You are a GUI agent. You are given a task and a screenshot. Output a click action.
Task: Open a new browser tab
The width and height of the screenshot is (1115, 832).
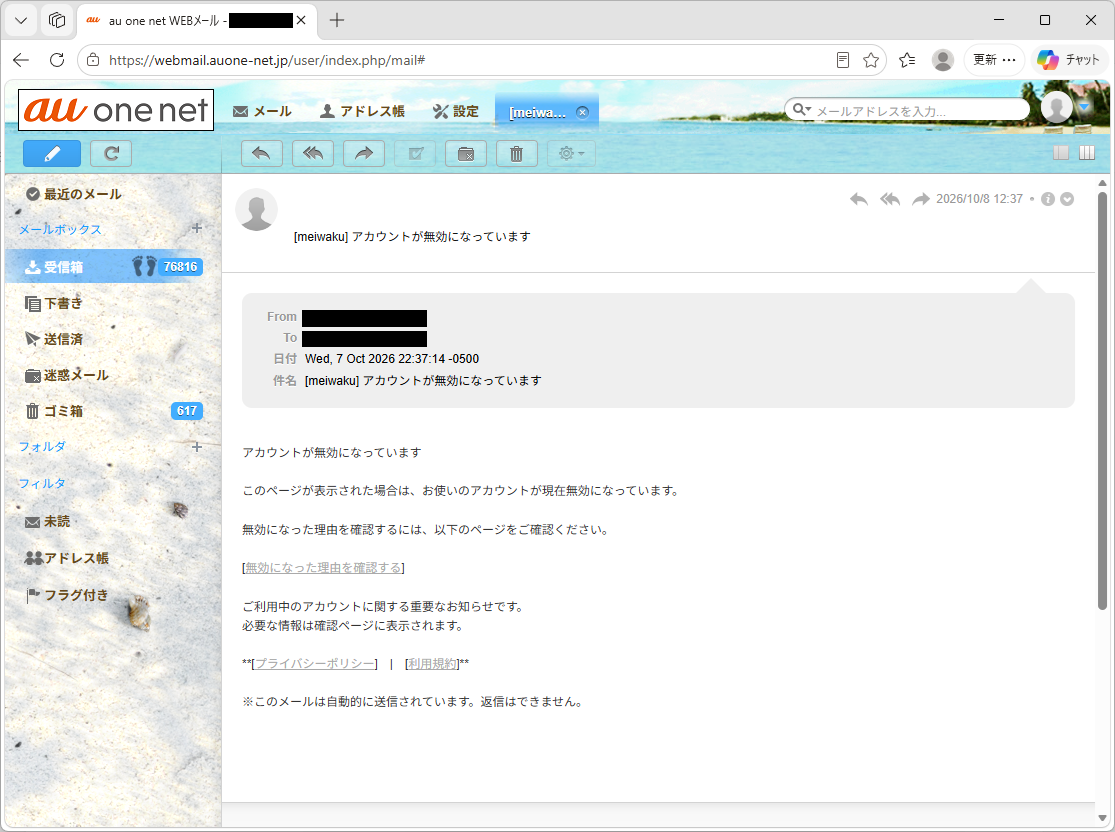point(337,20)
